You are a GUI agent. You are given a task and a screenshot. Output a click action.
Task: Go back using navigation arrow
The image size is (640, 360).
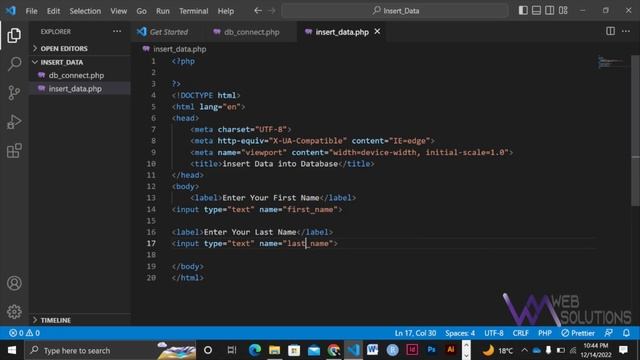click(x=258, y=11)
